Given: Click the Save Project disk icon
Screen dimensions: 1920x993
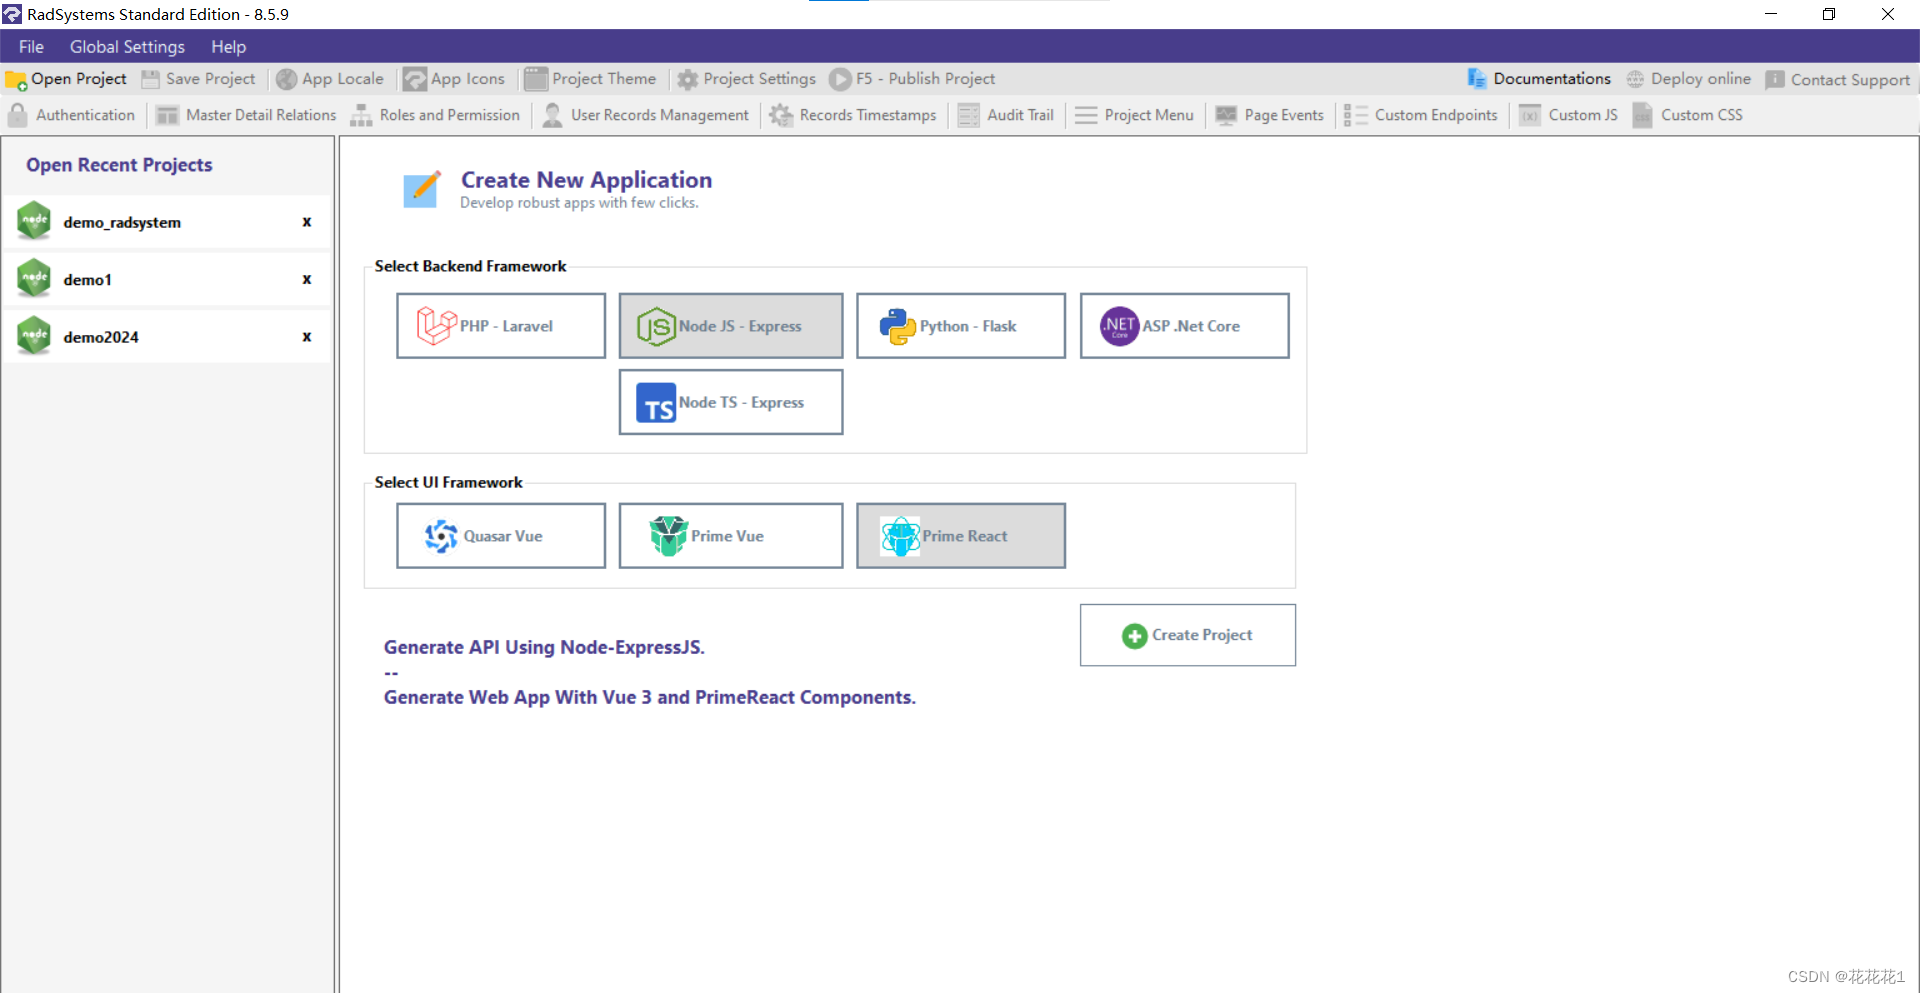Looking at the screenshot, I should coord(151,79).
